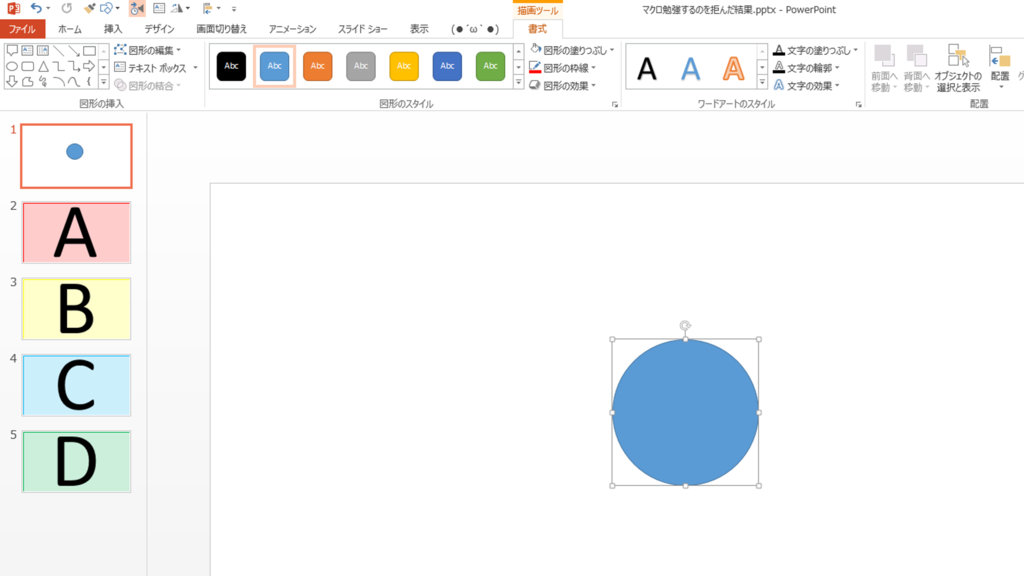Switch to the 表示 tab
Viewport: 1024px width, 576px height.
tap(419, 29)
